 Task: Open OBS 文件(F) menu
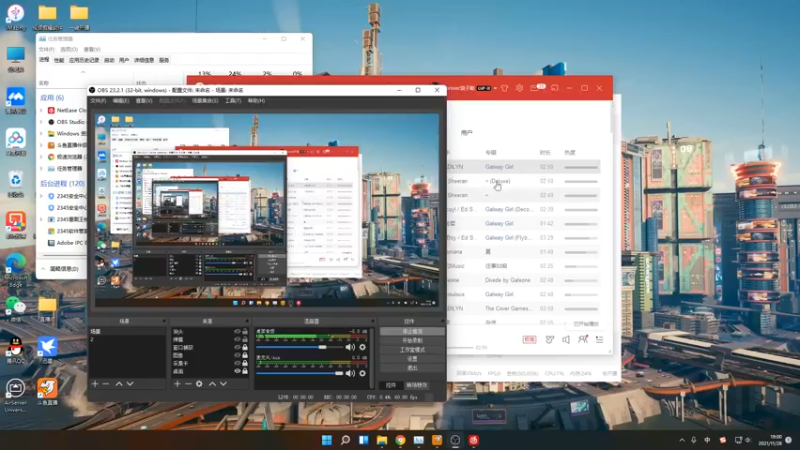tap(98, 101)
